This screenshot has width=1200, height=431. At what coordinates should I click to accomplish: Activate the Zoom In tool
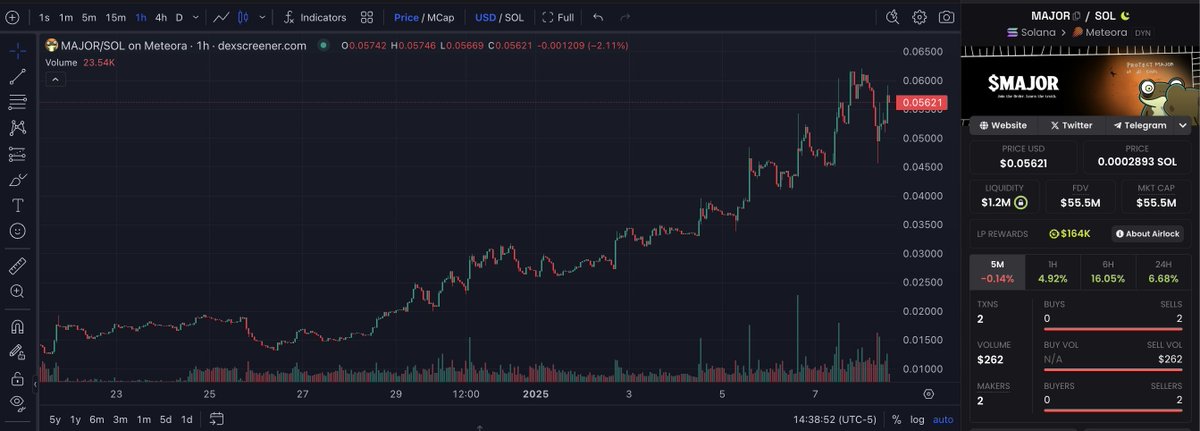click(17, 291)
